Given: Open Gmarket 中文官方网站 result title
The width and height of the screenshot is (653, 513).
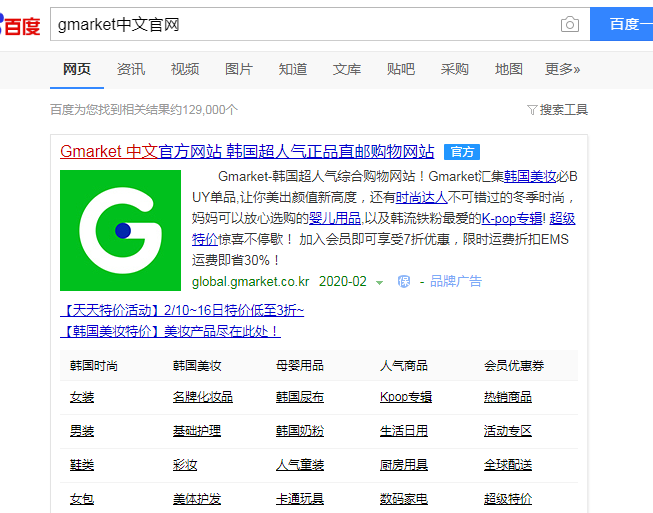Looking at the screenshot, I should (247, 152).
